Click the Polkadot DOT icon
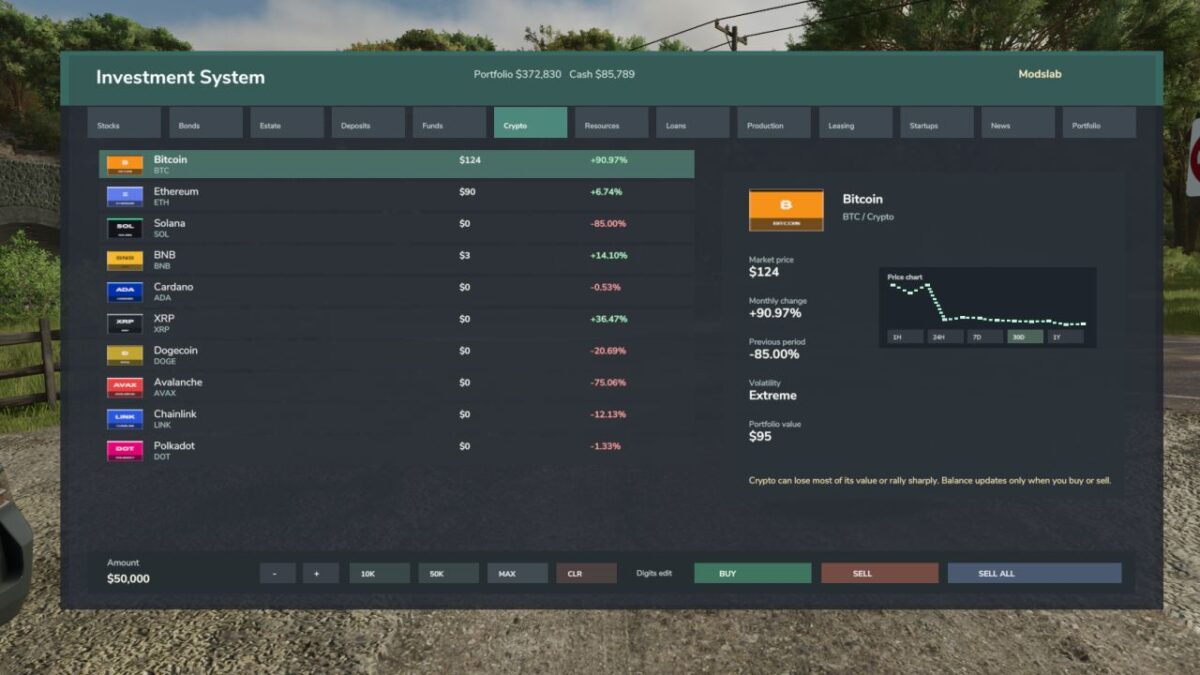 click(x=125, y=451)
